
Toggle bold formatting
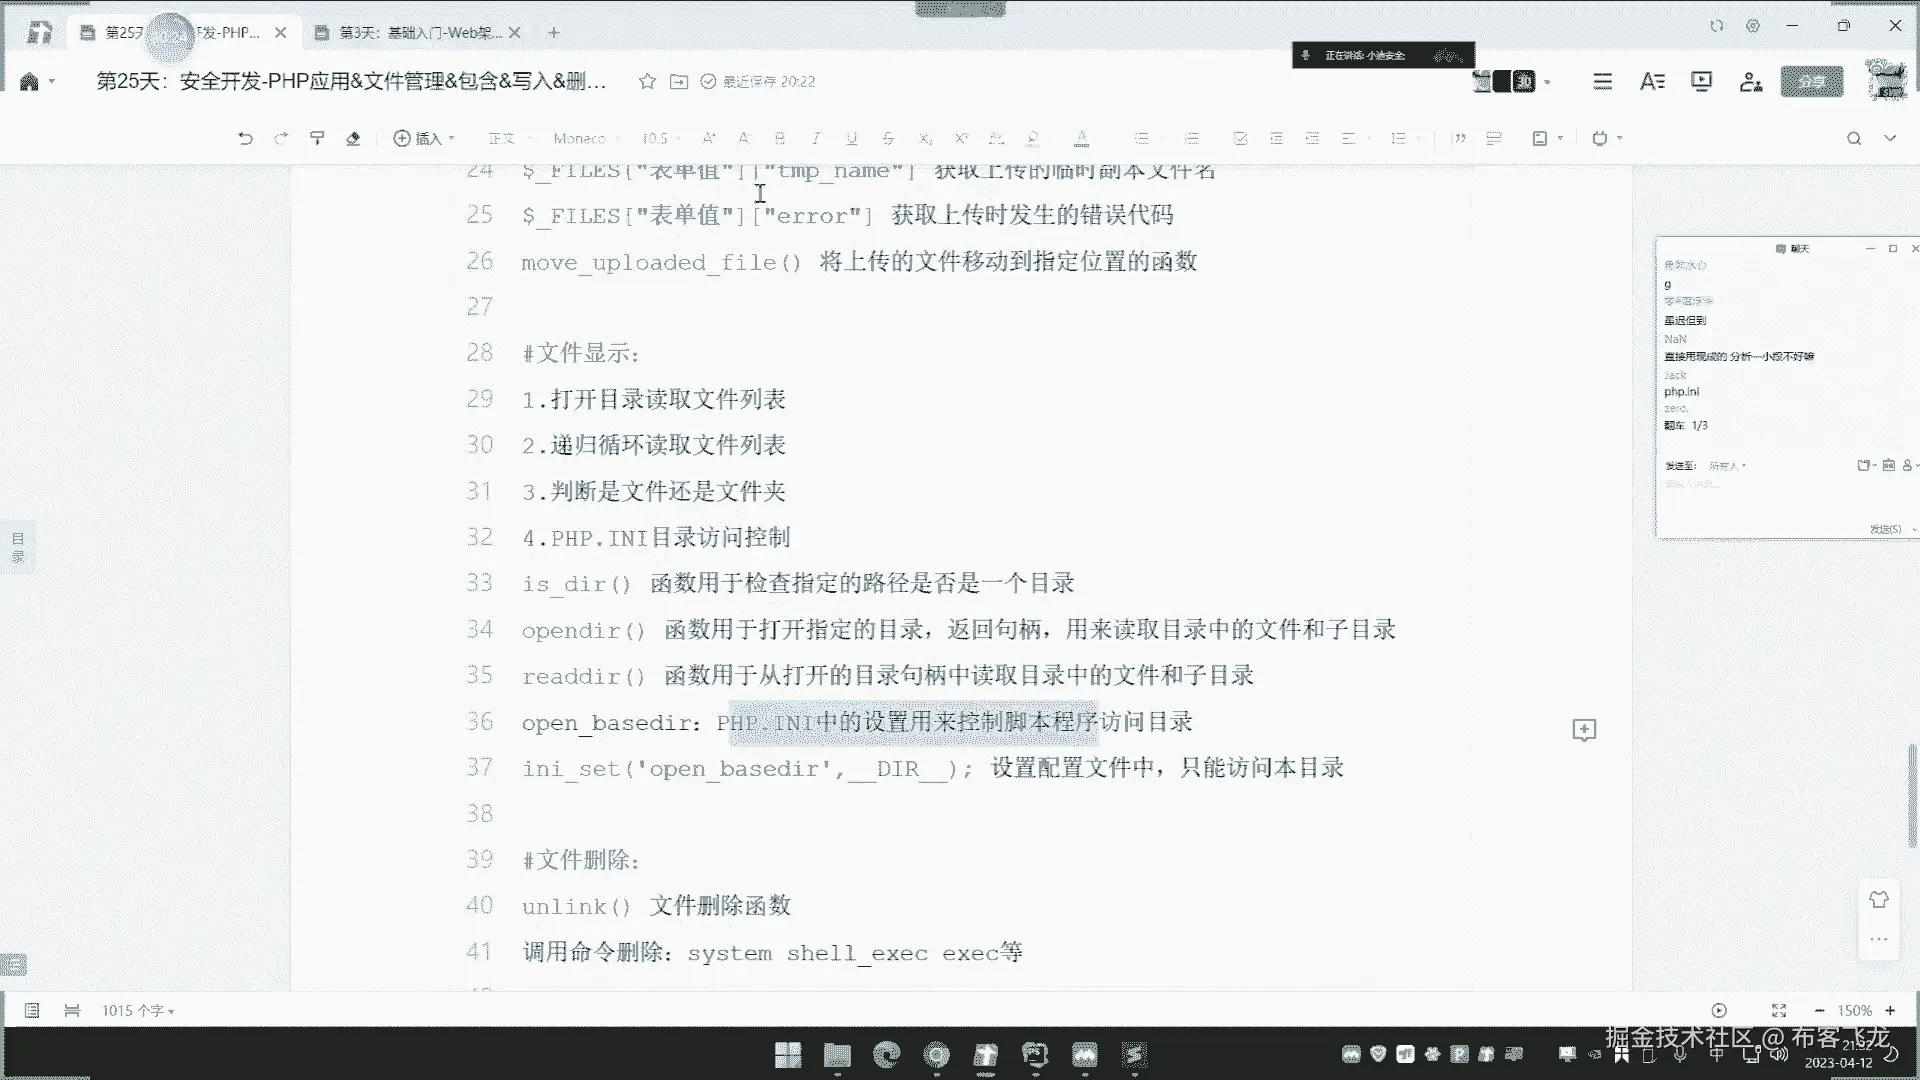[x=779, y=138]
